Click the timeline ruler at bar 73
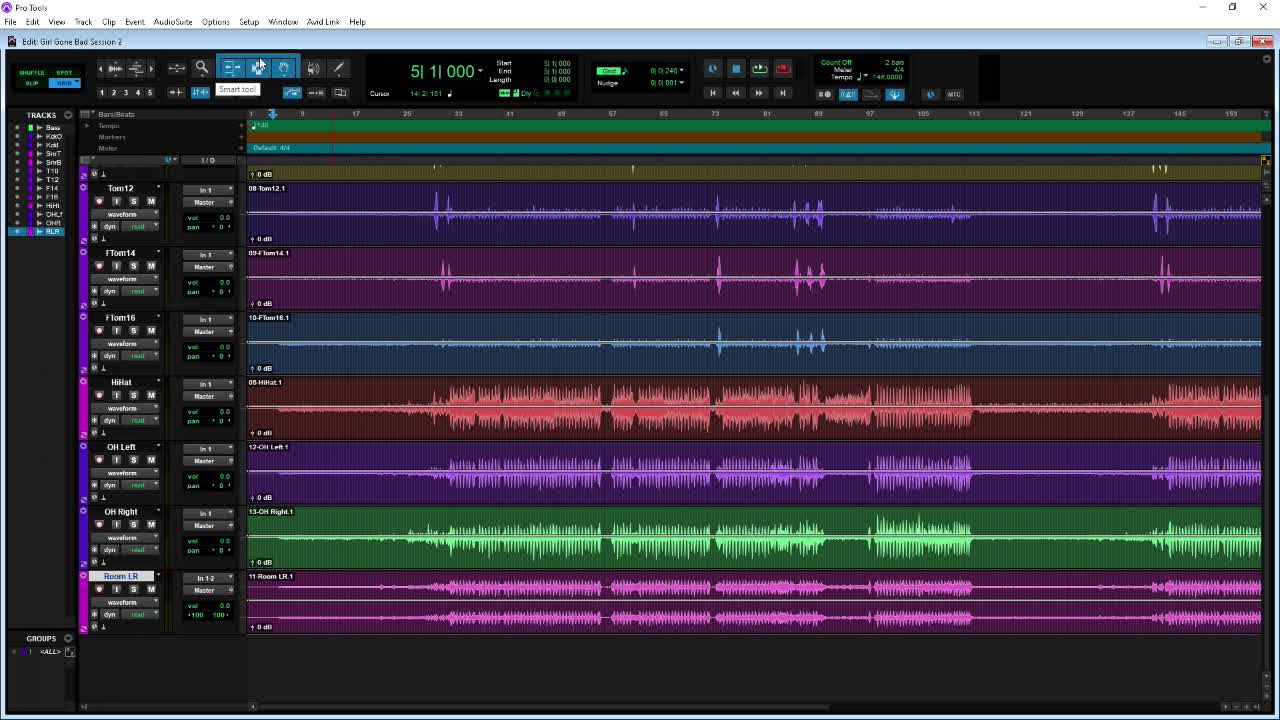This screenshot has height=720, width=1280. pyautogui.click(x=715, y=114)
